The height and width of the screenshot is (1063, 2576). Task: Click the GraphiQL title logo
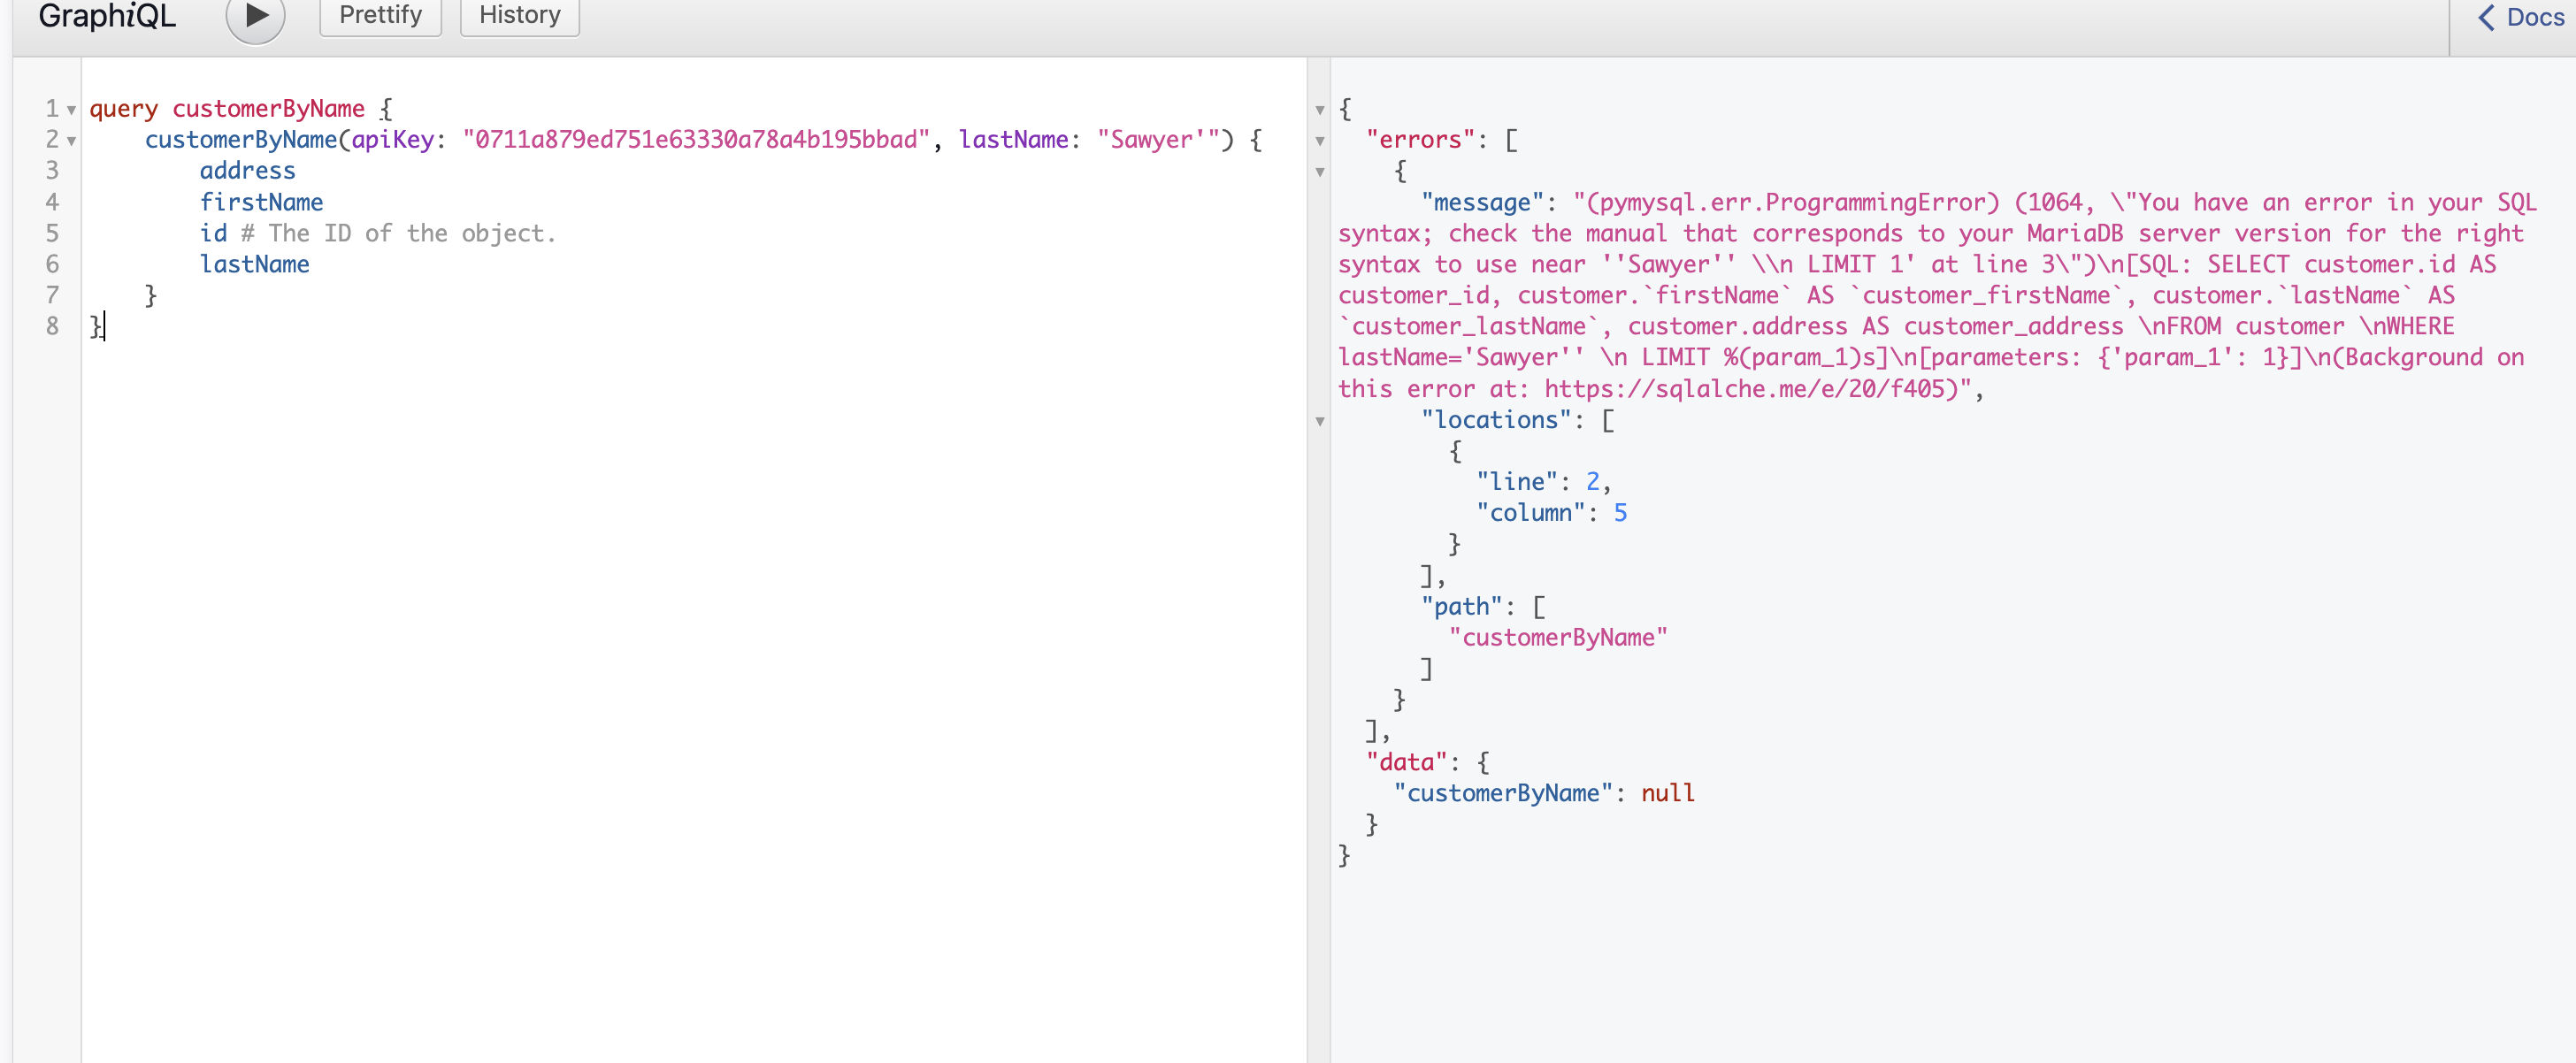click(x=107, y=16)
